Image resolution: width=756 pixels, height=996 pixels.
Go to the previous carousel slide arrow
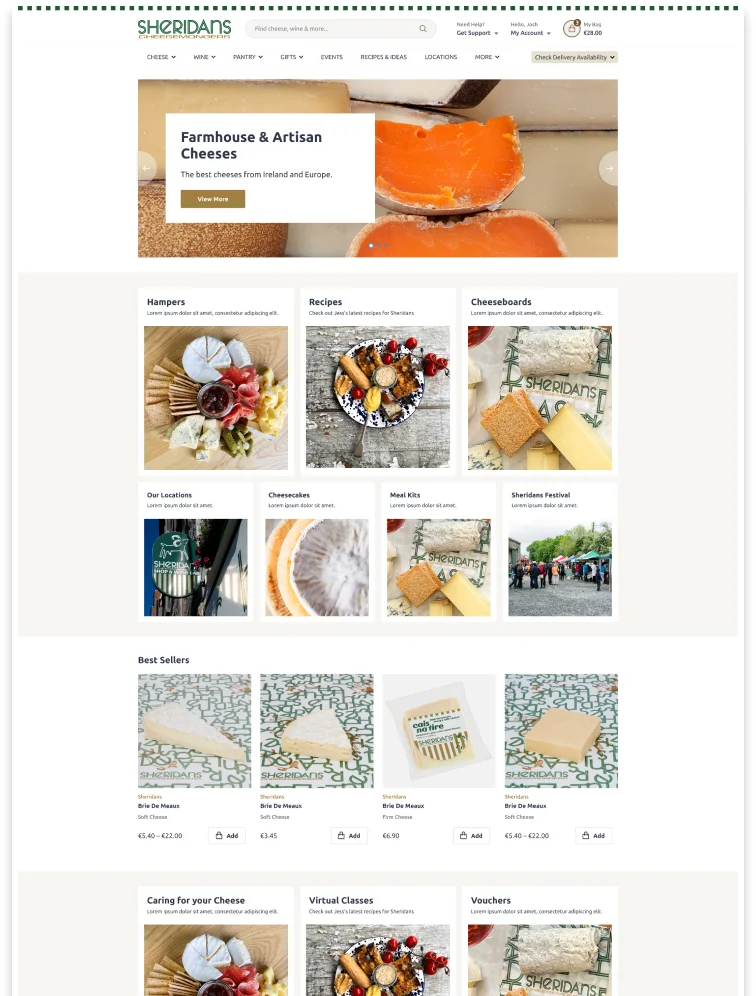(x=147, y=168)
